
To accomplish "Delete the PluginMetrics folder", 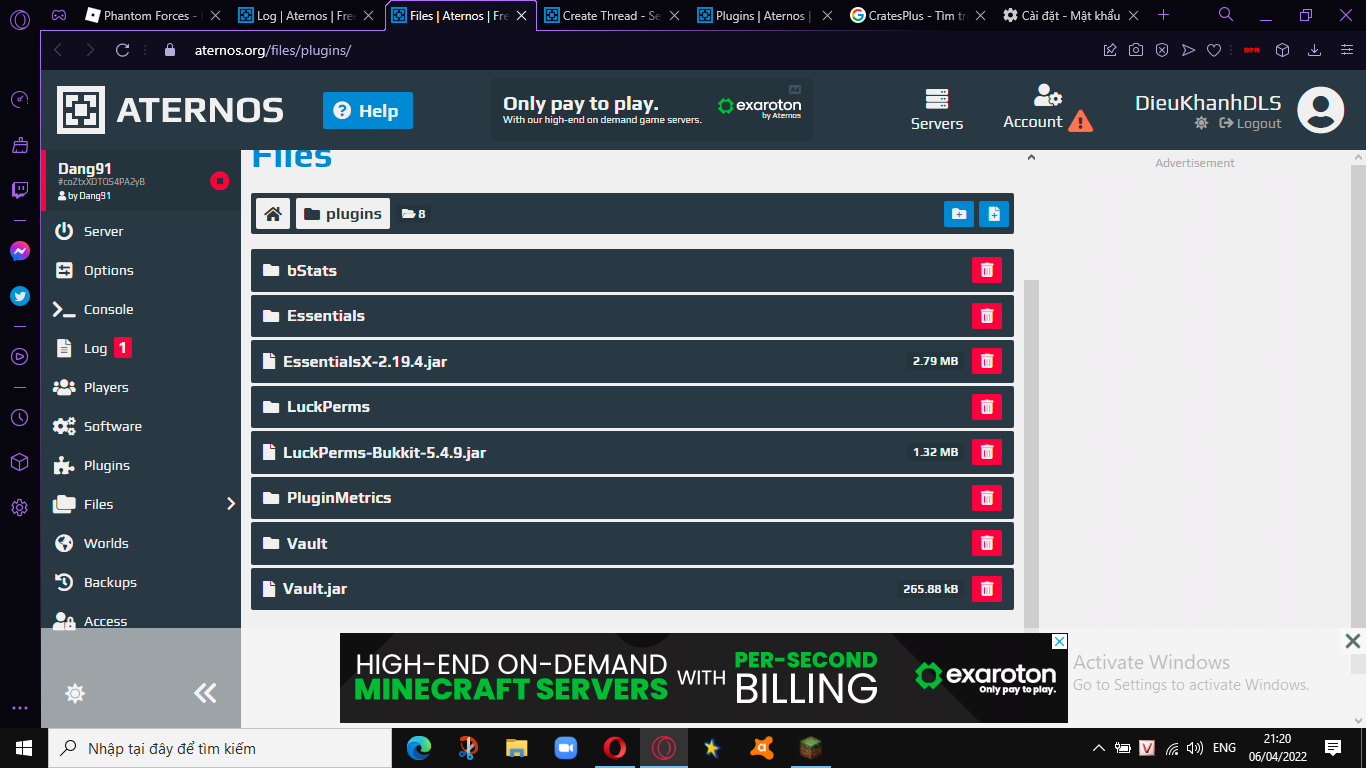I will [986, 498].
